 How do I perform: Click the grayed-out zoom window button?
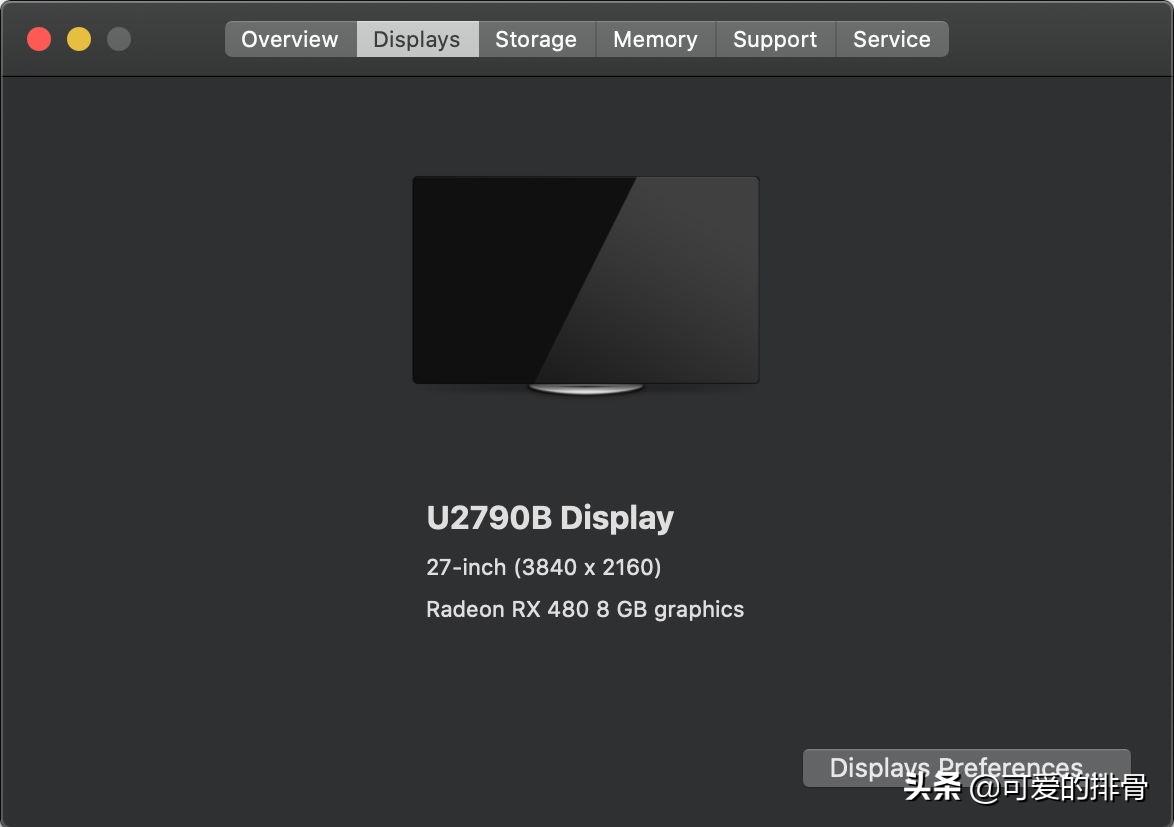coord(118,39)
